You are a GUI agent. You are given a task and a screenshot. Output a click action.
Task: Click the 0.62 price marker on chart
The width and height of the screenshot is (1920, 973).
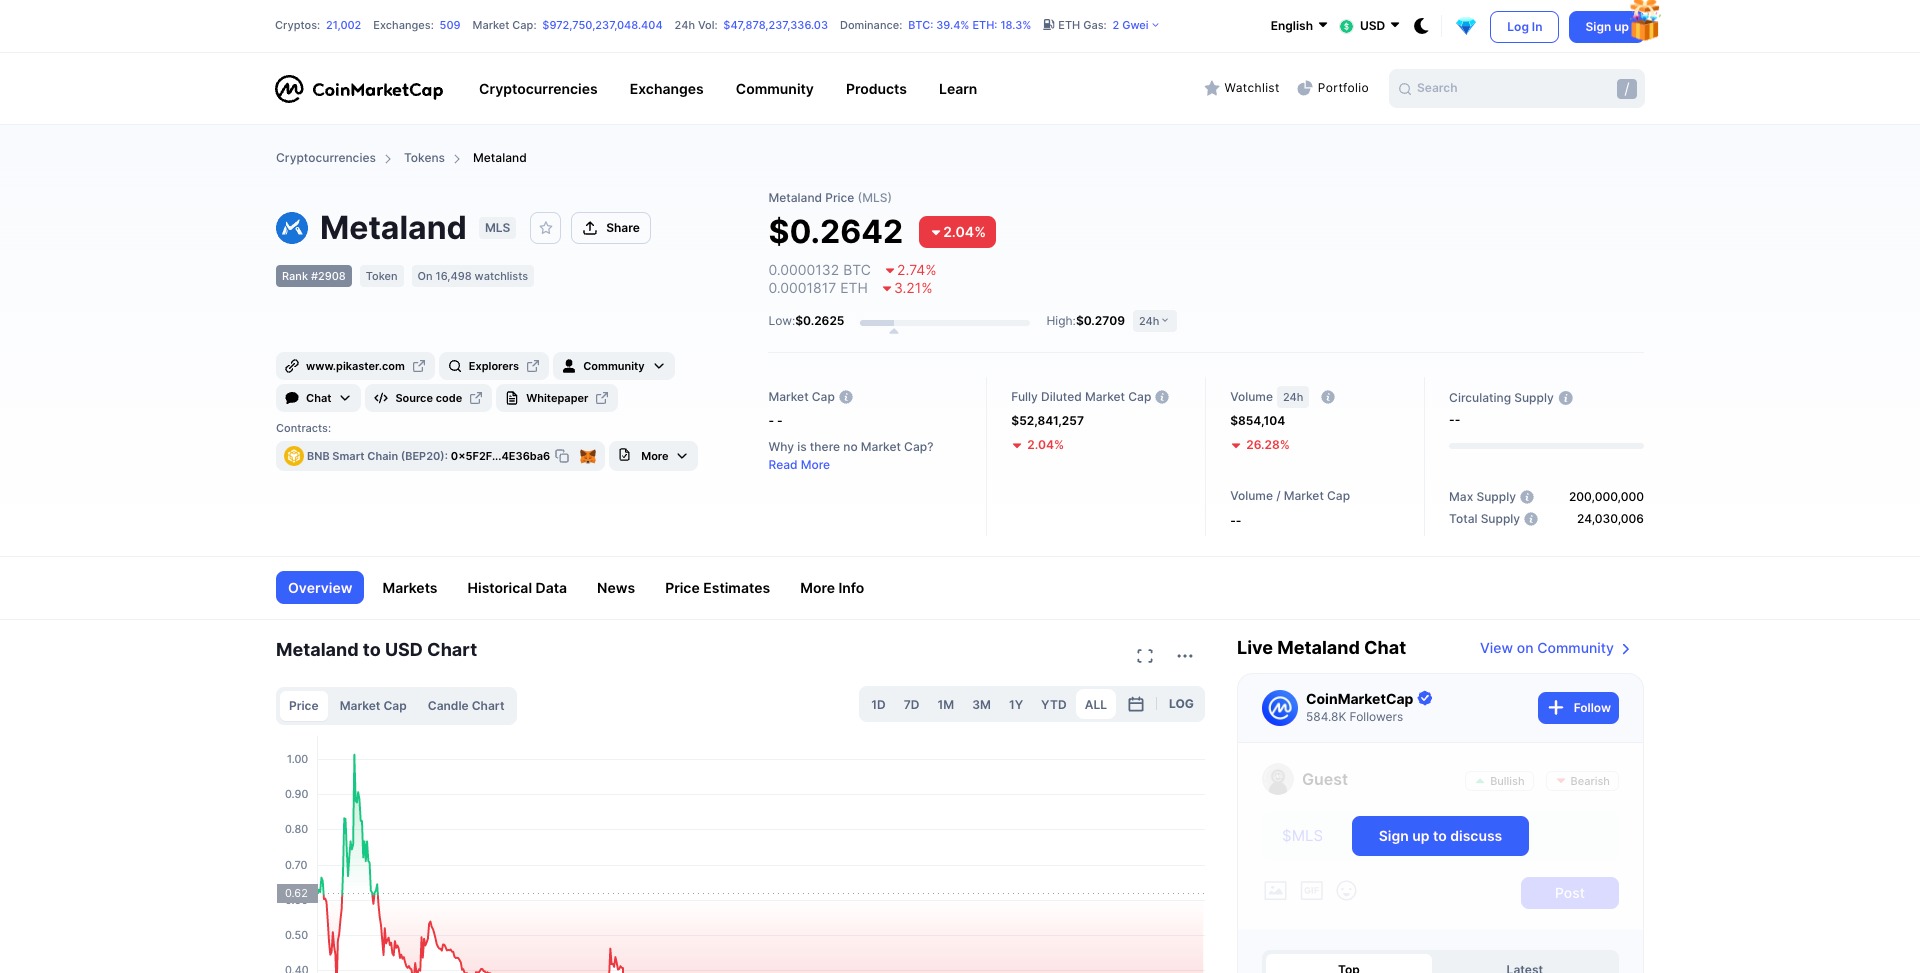[x=297, y=893]
